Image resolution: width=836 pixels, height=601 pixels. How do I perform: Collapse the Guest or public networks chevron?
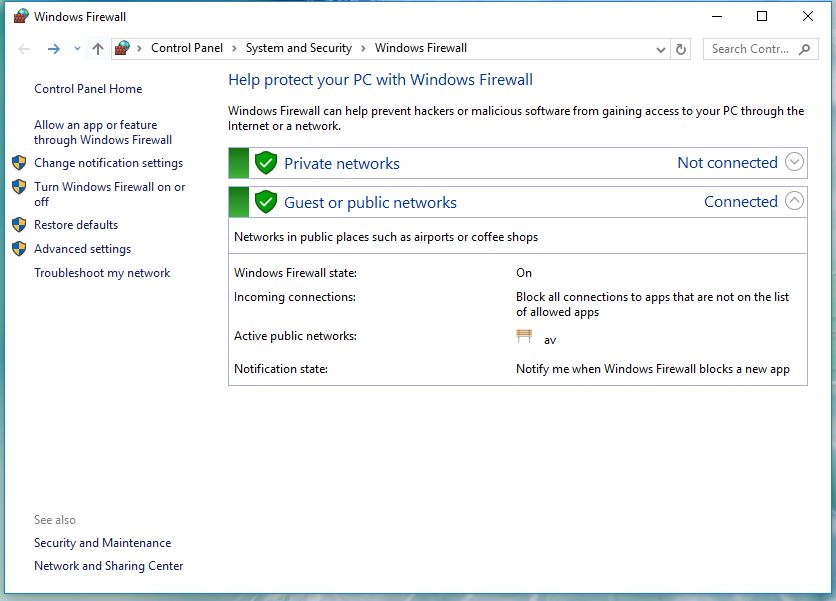click(794, 201)
